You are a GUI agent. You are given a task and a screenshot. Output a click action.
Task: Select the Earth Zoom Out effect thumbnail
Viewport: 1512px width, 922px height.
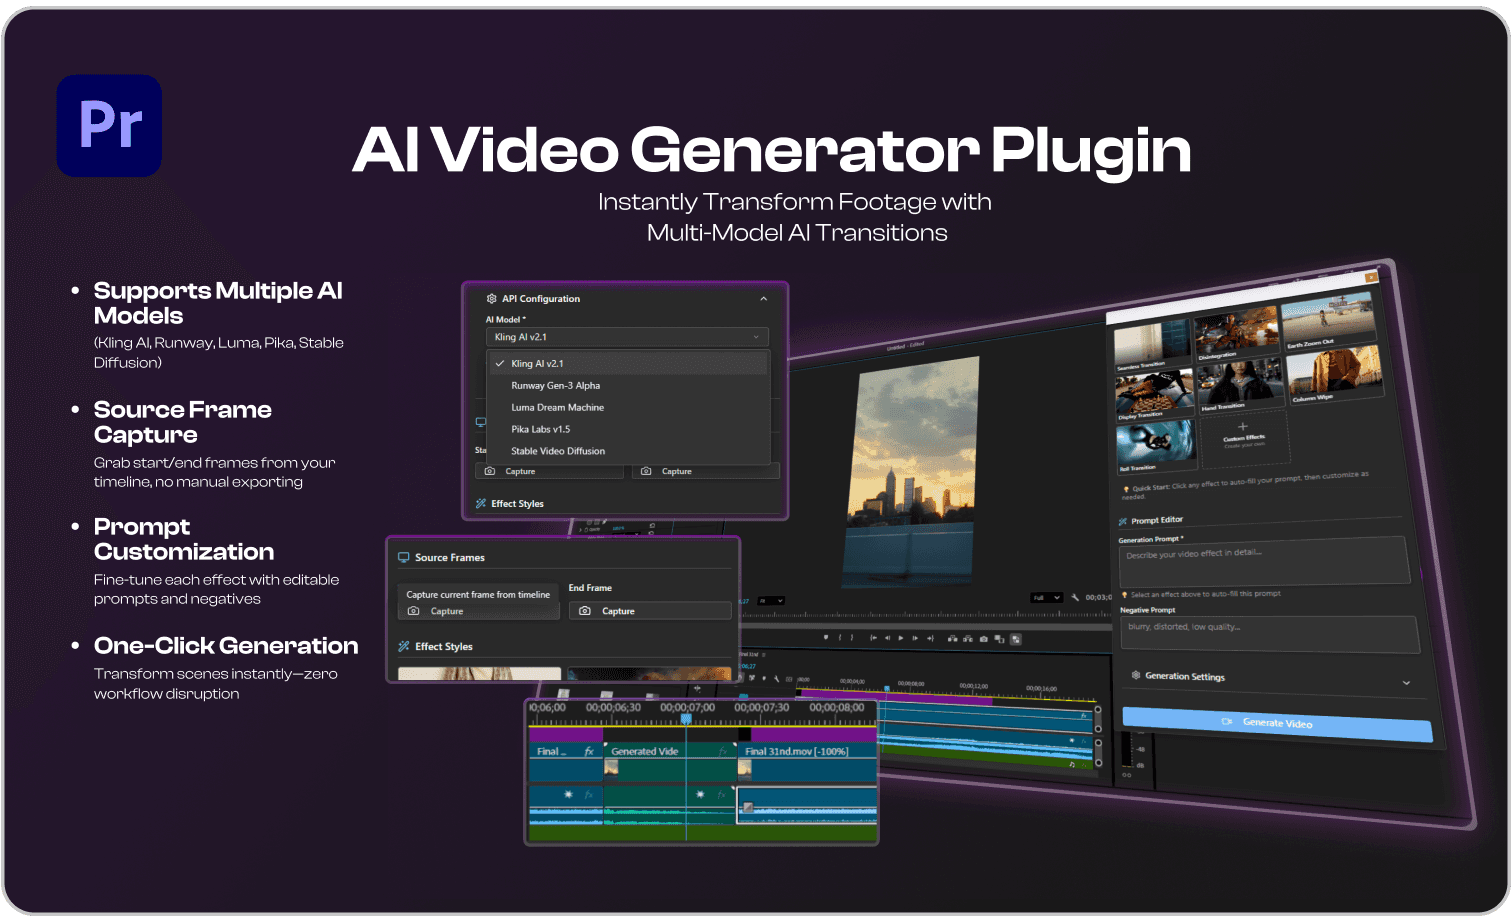[1329, 321]
